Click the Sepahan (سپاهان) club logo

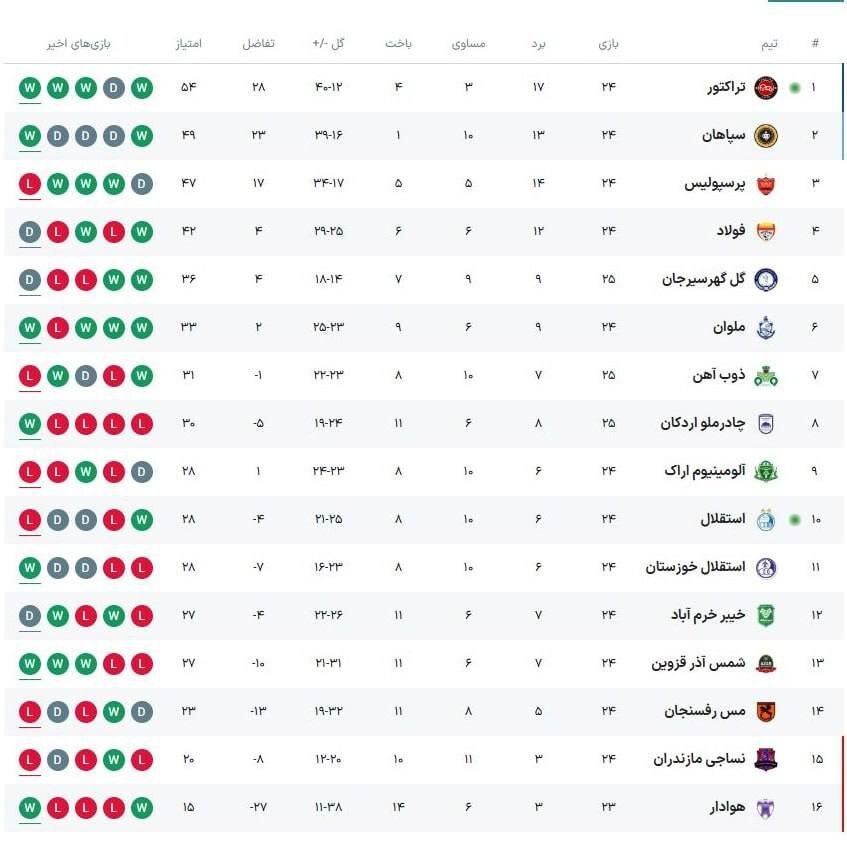point(765,135)
